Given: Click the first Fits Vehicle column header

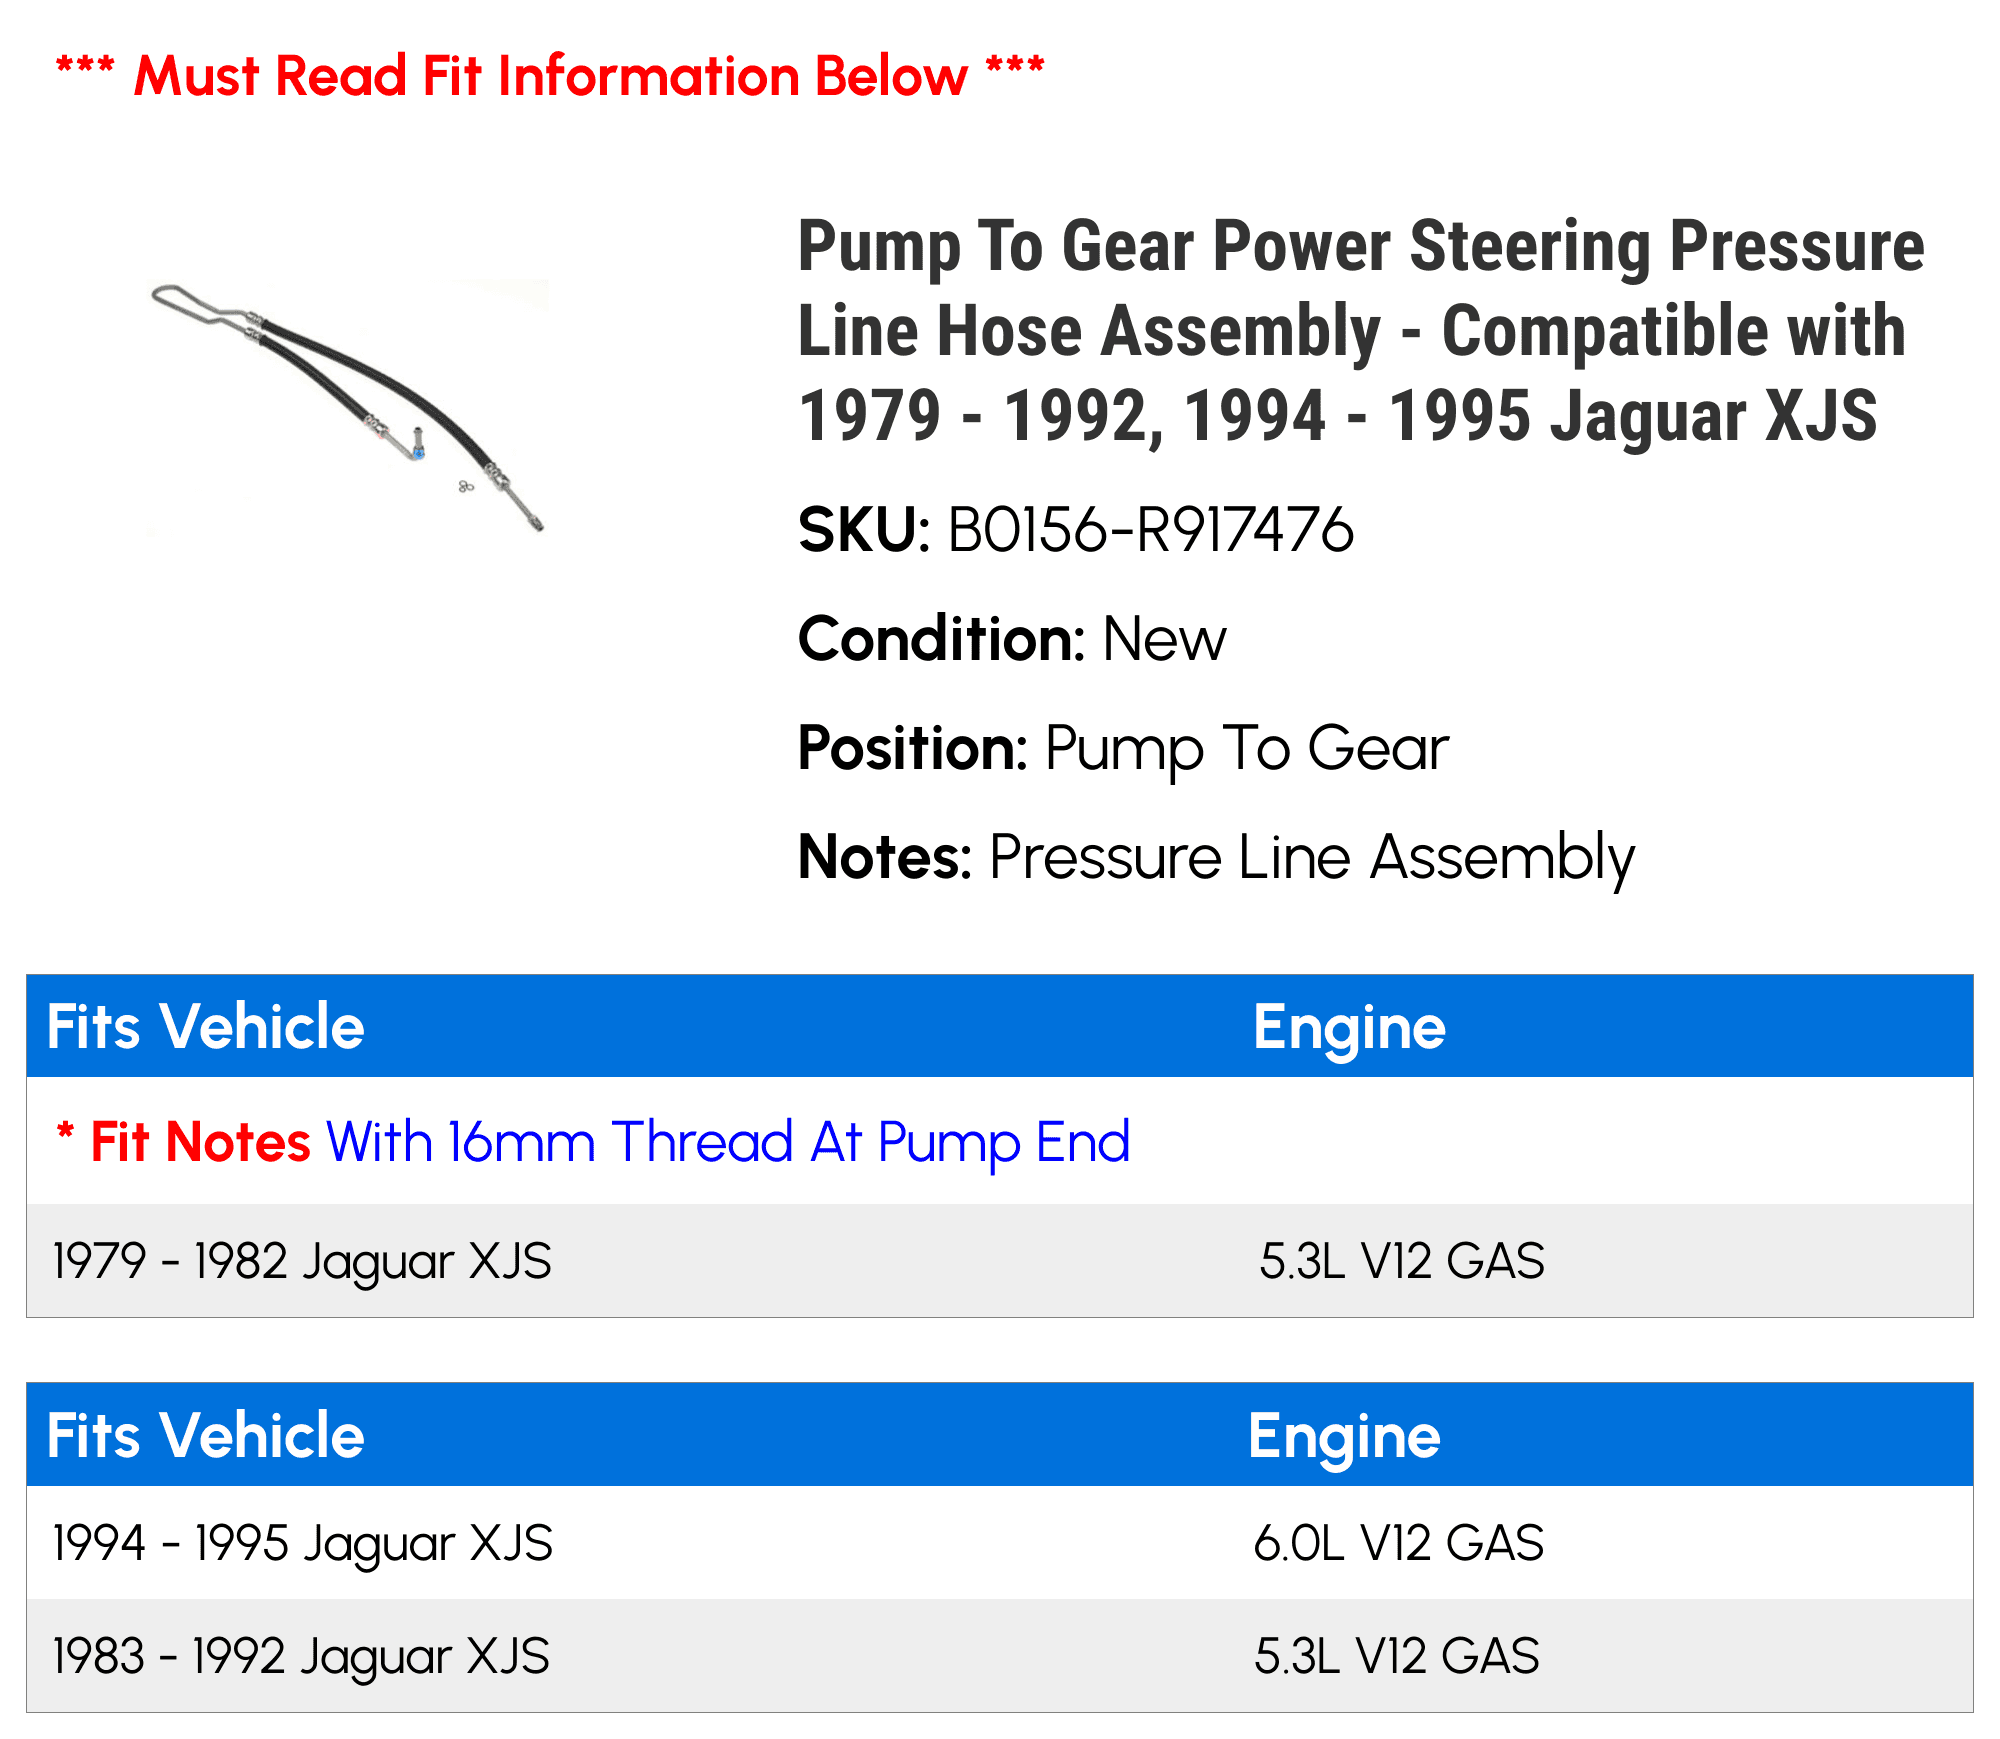Looking at the screenshot, I should (206, 1027).
